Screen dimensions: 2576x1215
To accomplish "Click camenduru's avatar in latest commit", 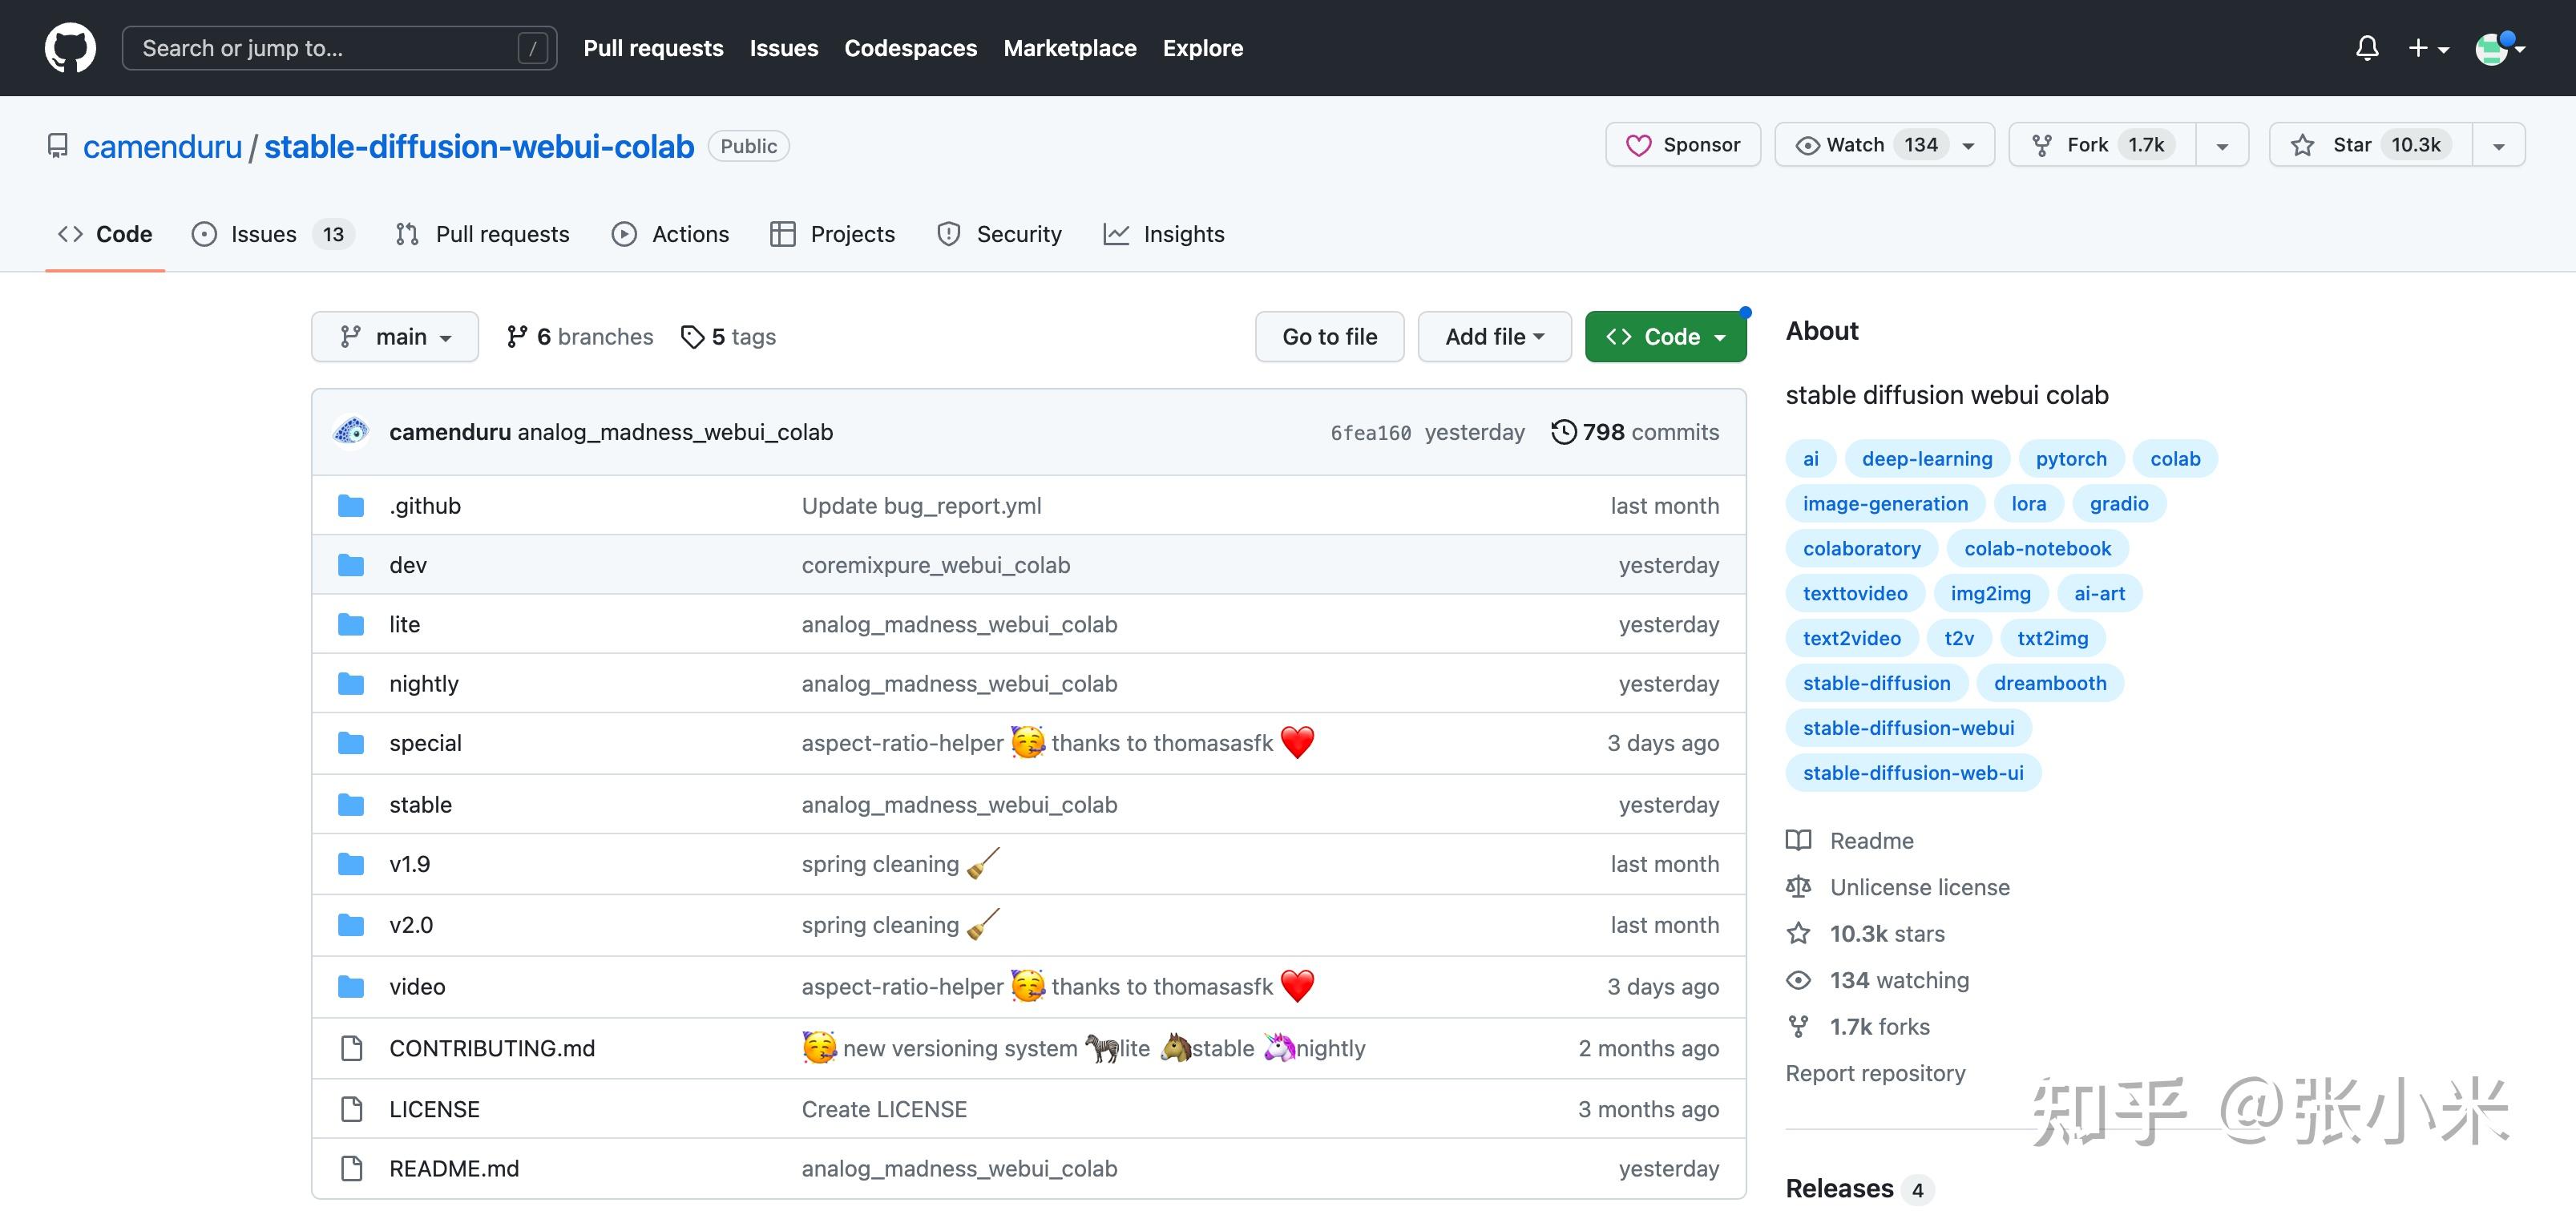I will click(351, 432).
